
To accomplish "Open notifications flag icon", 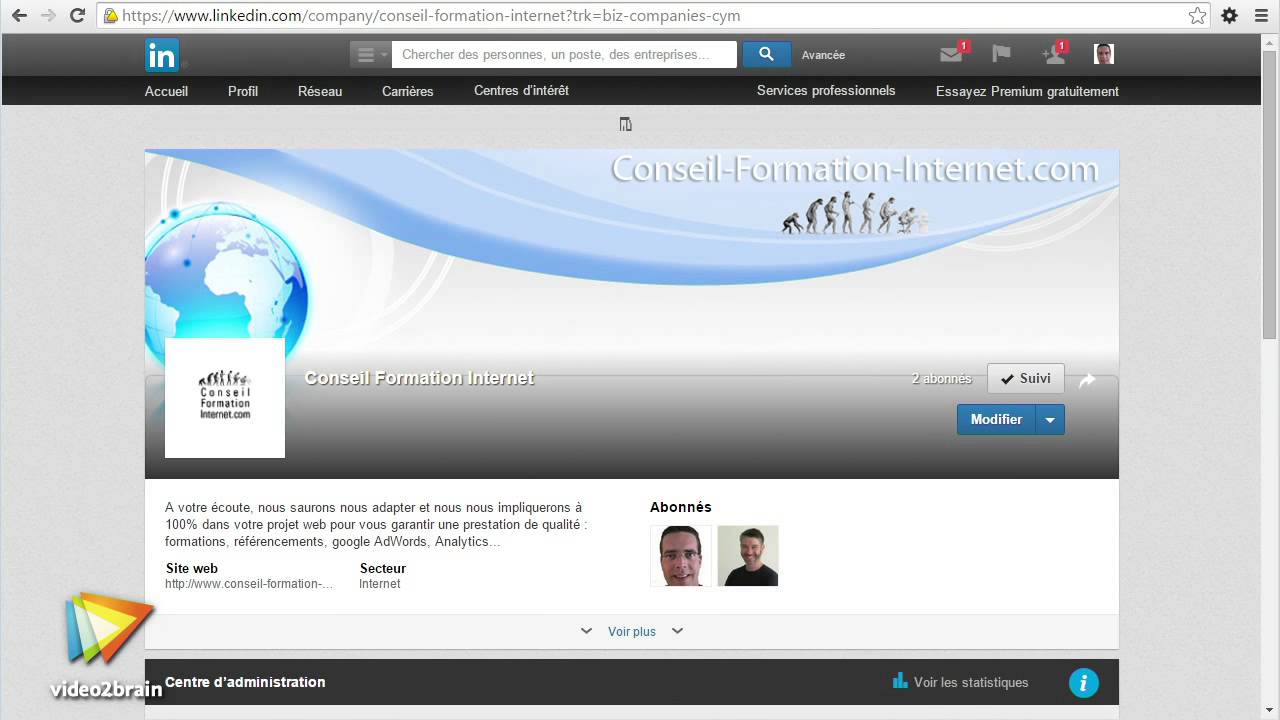I will coord(1001,54).
